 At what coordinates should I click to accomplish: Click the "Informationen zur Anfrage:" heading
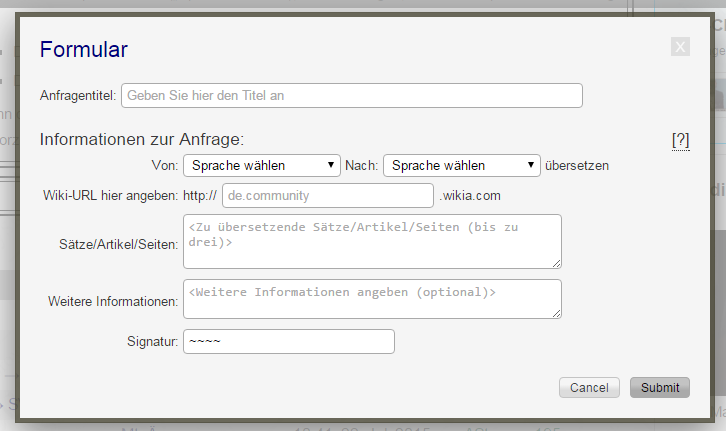[x=142, y=139]
